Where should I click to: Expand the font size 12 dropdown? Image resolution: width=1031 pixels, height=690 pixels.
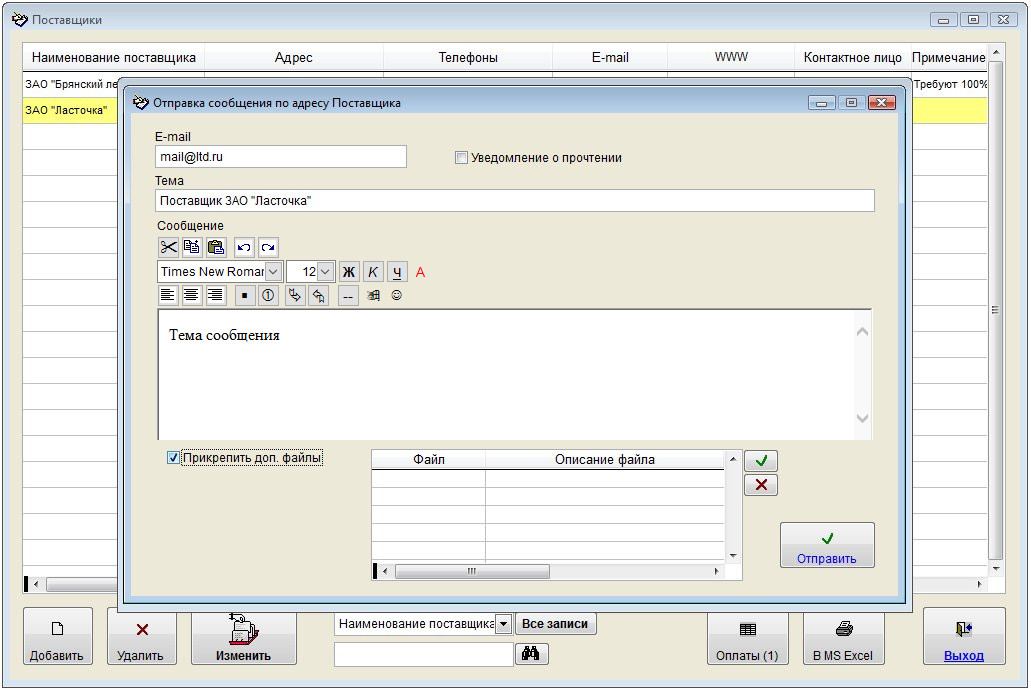point(325,272)
